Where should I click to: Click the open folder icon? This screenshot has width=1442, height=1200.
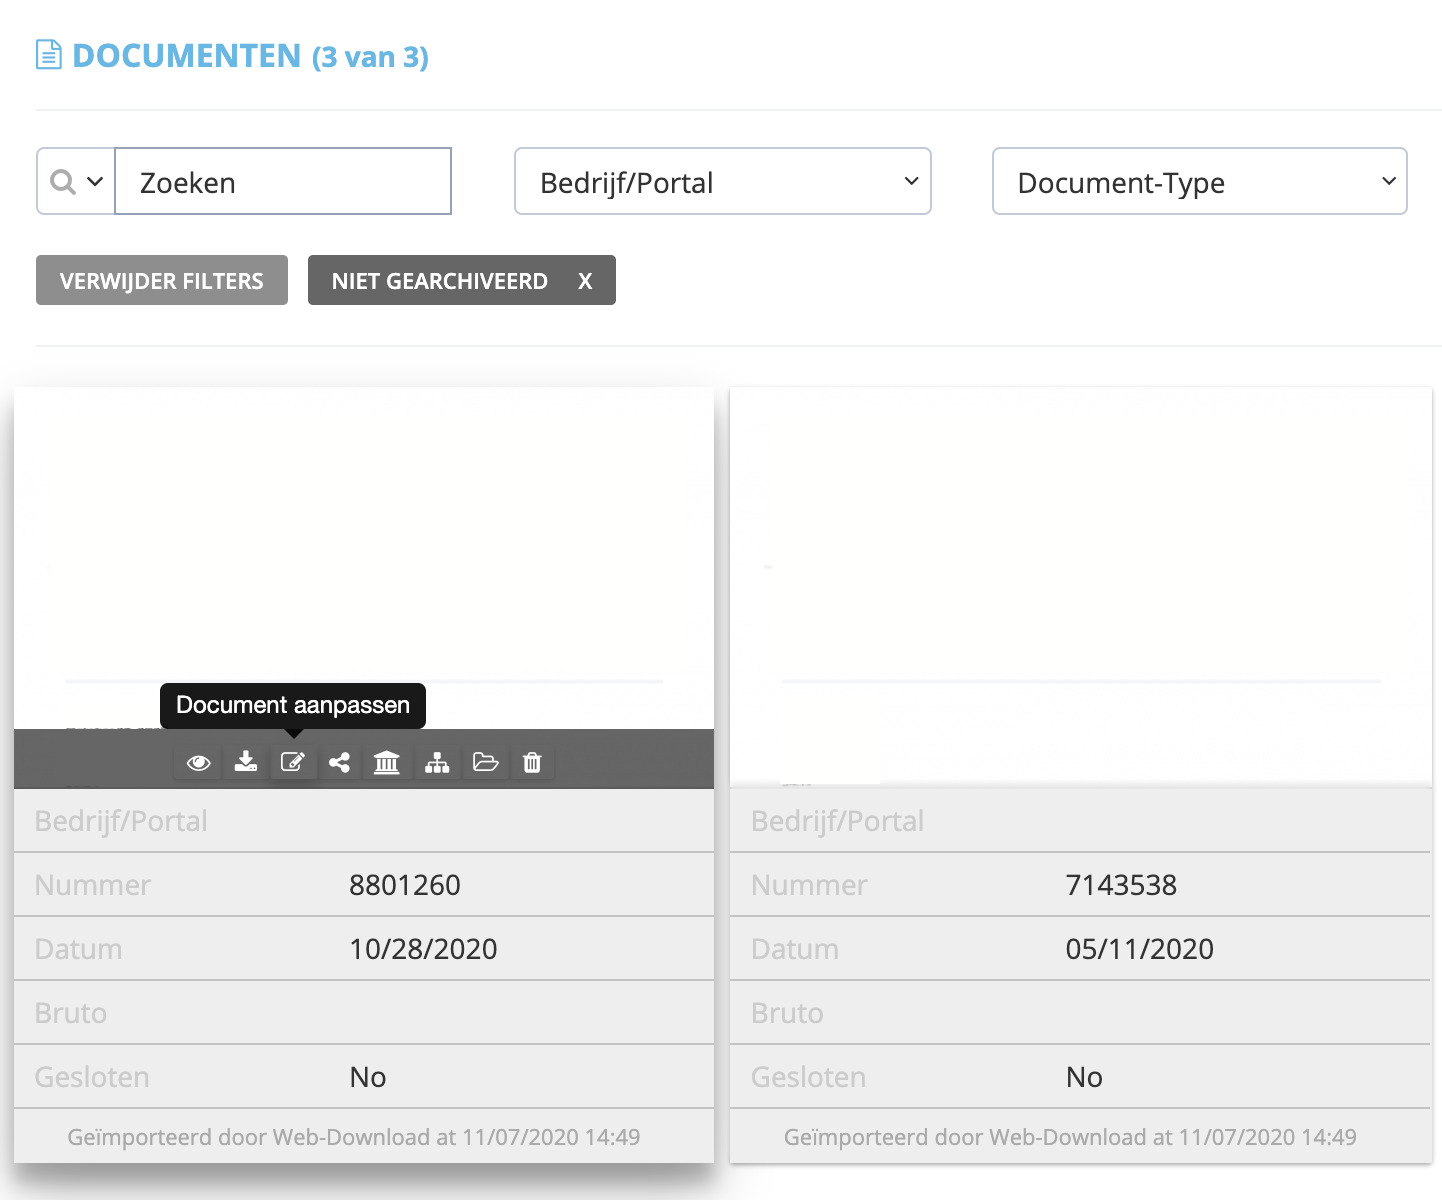[485, 763]
